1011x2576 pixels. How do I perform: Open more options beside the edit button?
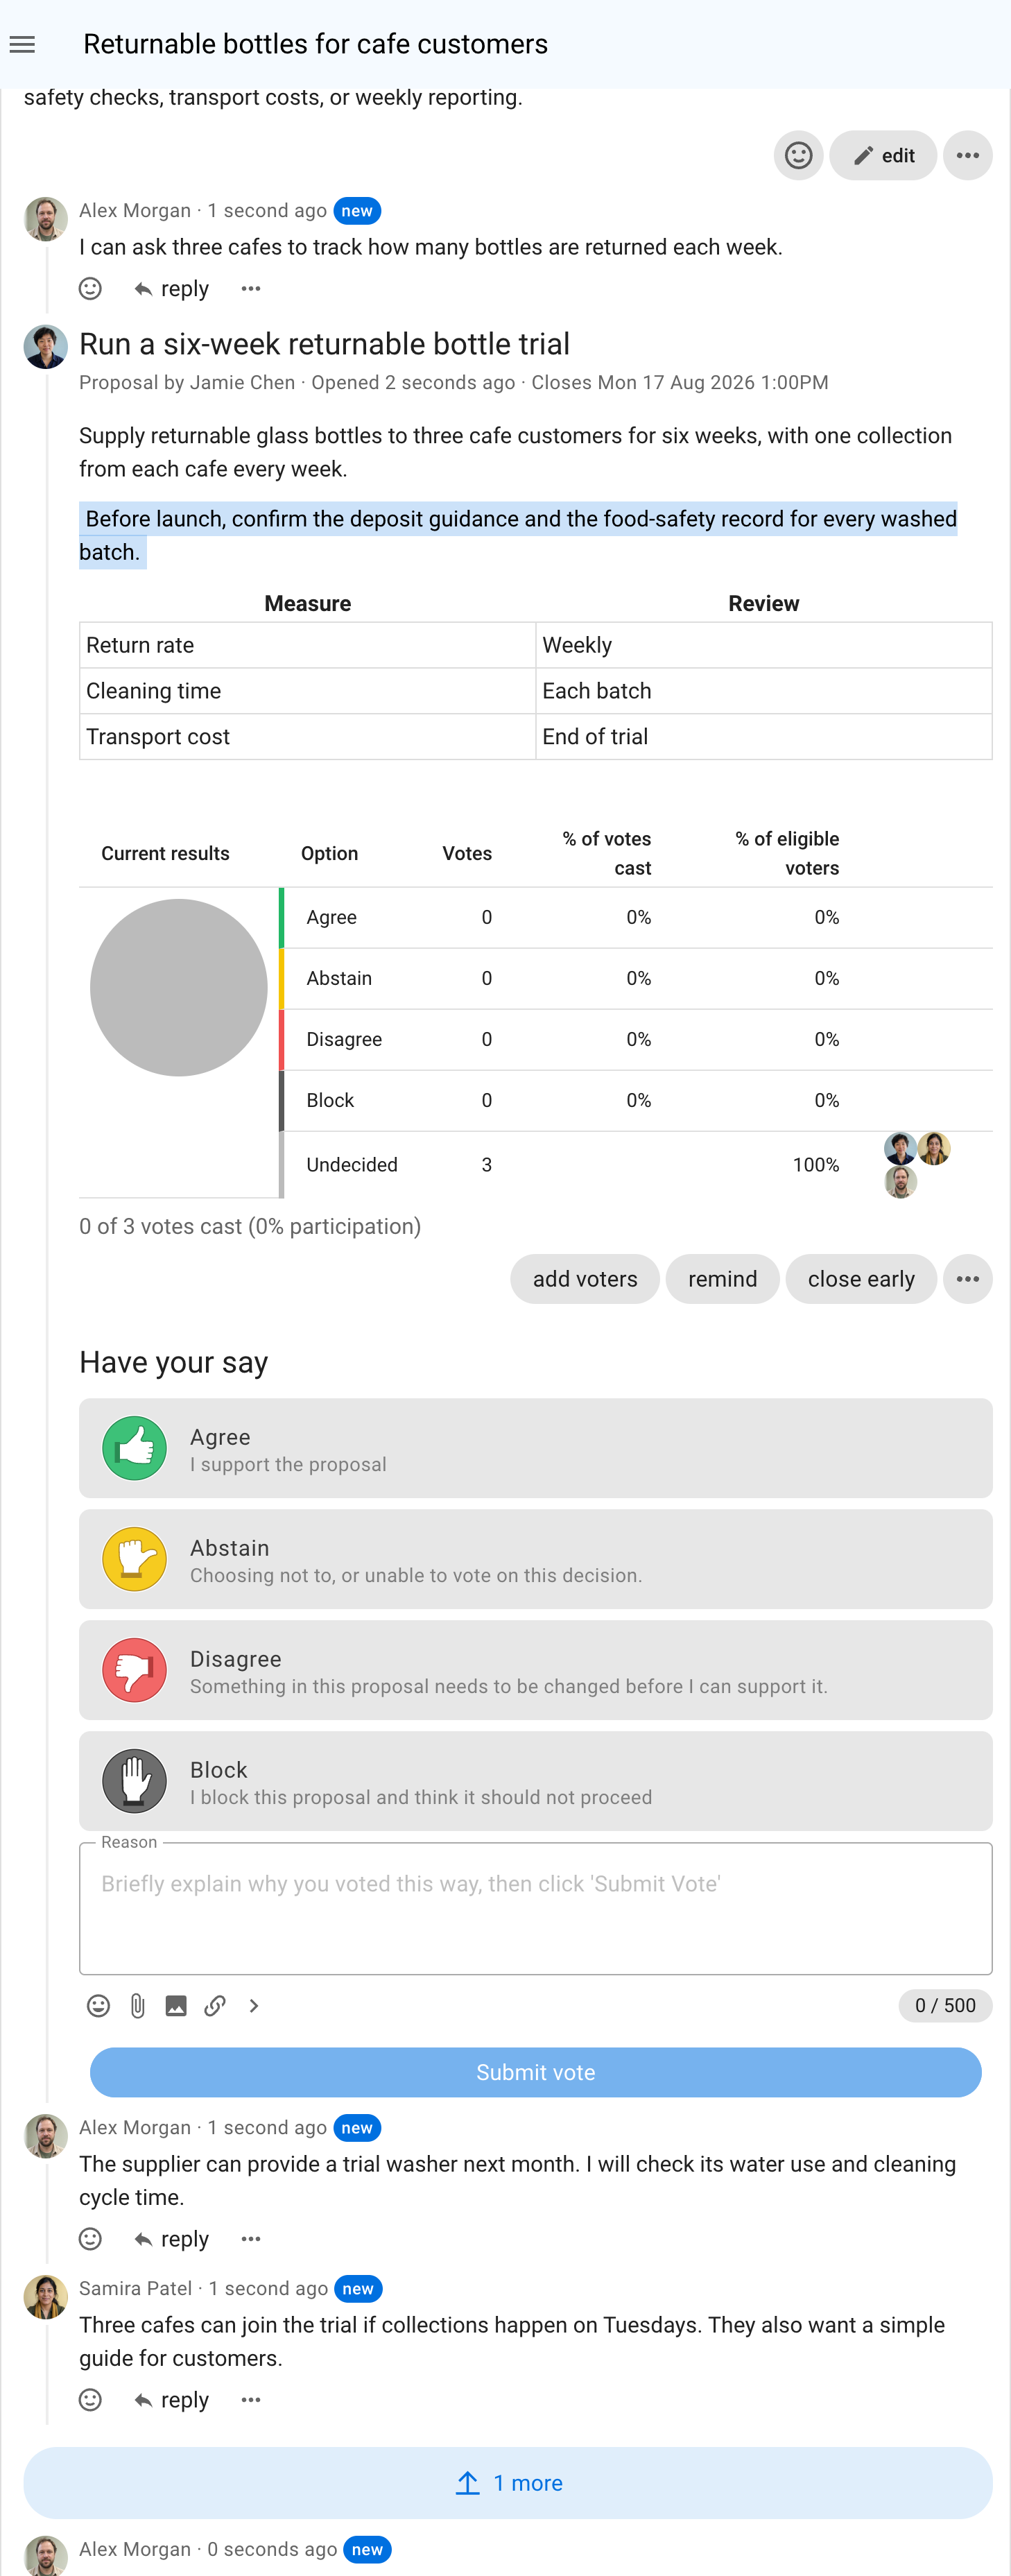[x=967, y=156]
